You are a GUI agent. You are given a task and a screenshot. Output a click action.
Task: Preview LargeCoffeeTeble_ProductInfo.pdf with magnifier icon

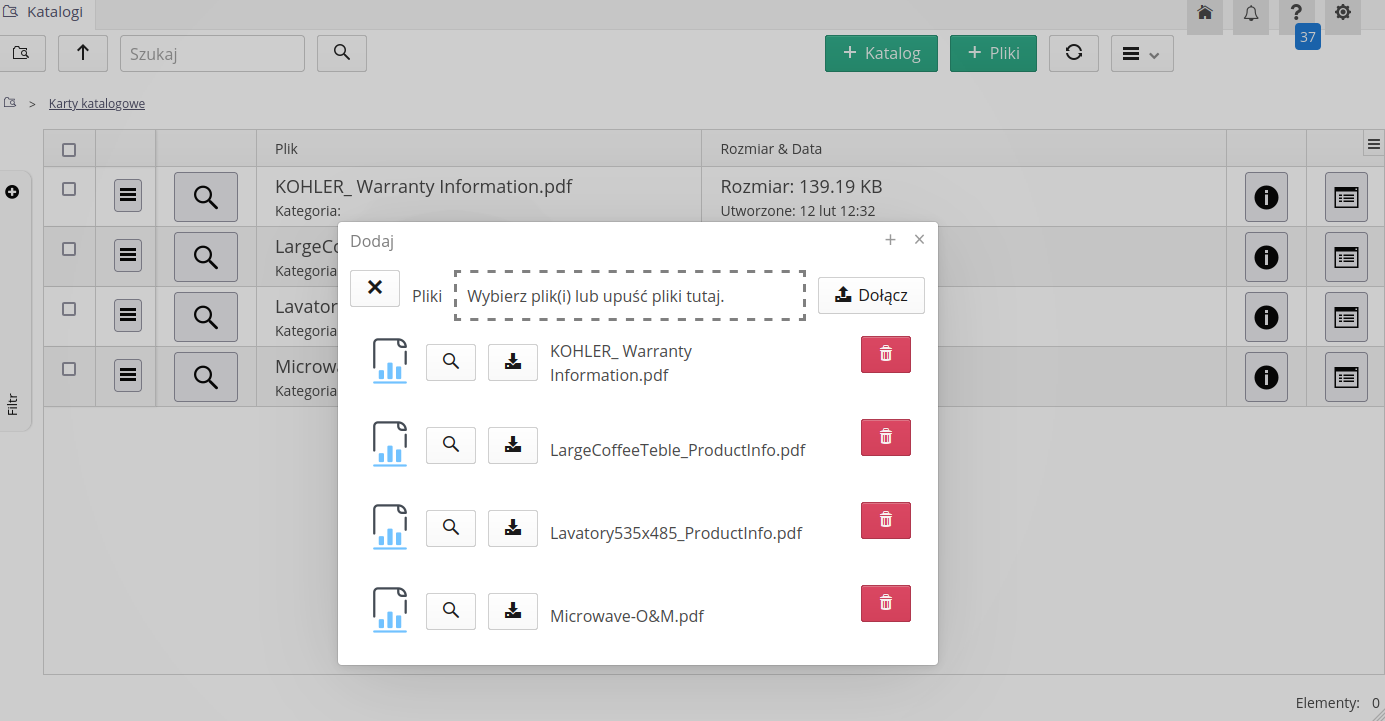450,444
